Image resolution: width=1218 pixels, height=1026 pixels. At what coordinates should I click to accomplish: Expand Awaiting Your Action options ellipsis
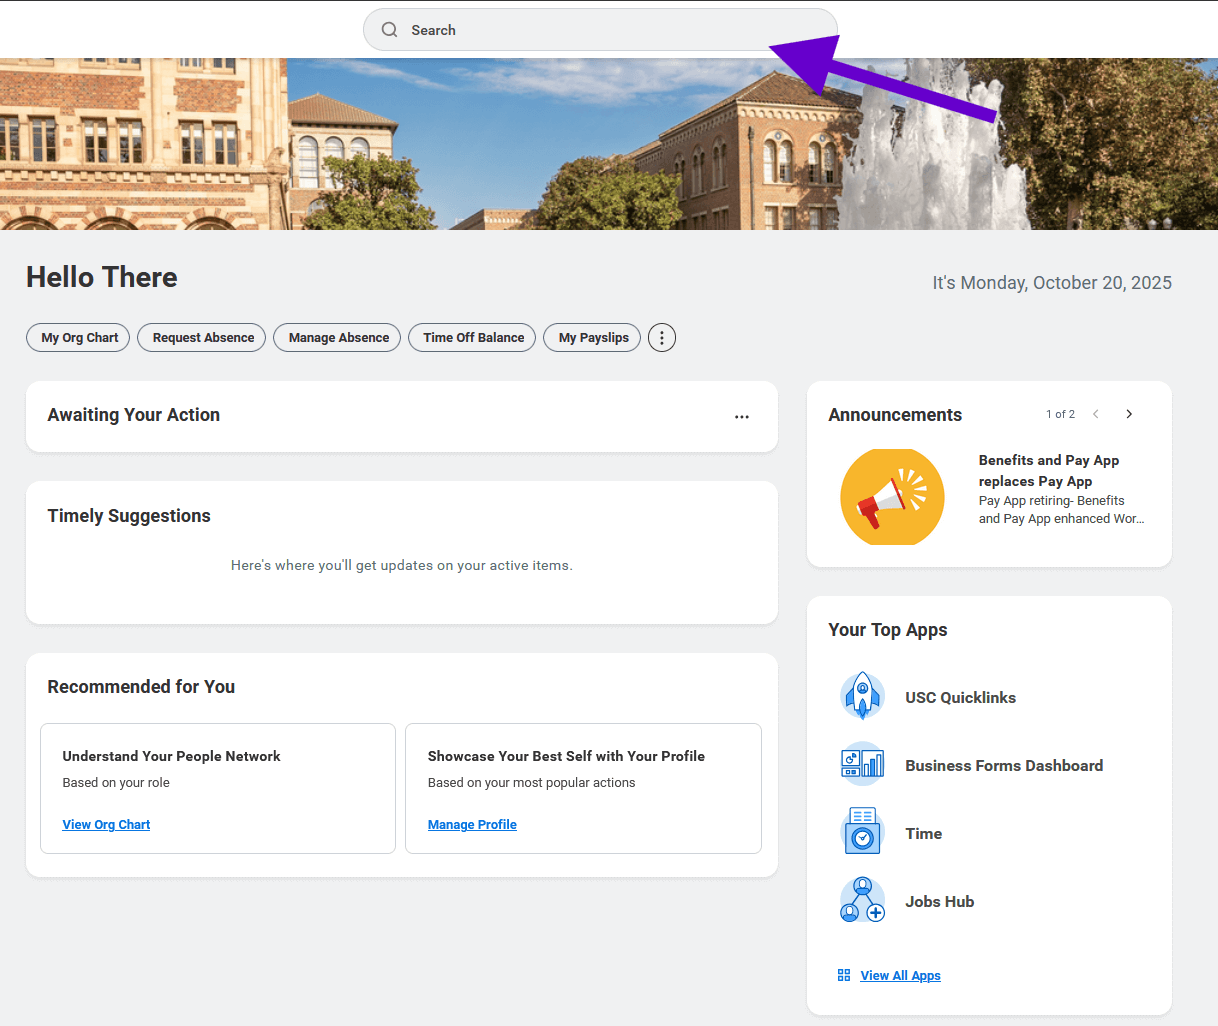pyautogui.click(x=741, y=417)
